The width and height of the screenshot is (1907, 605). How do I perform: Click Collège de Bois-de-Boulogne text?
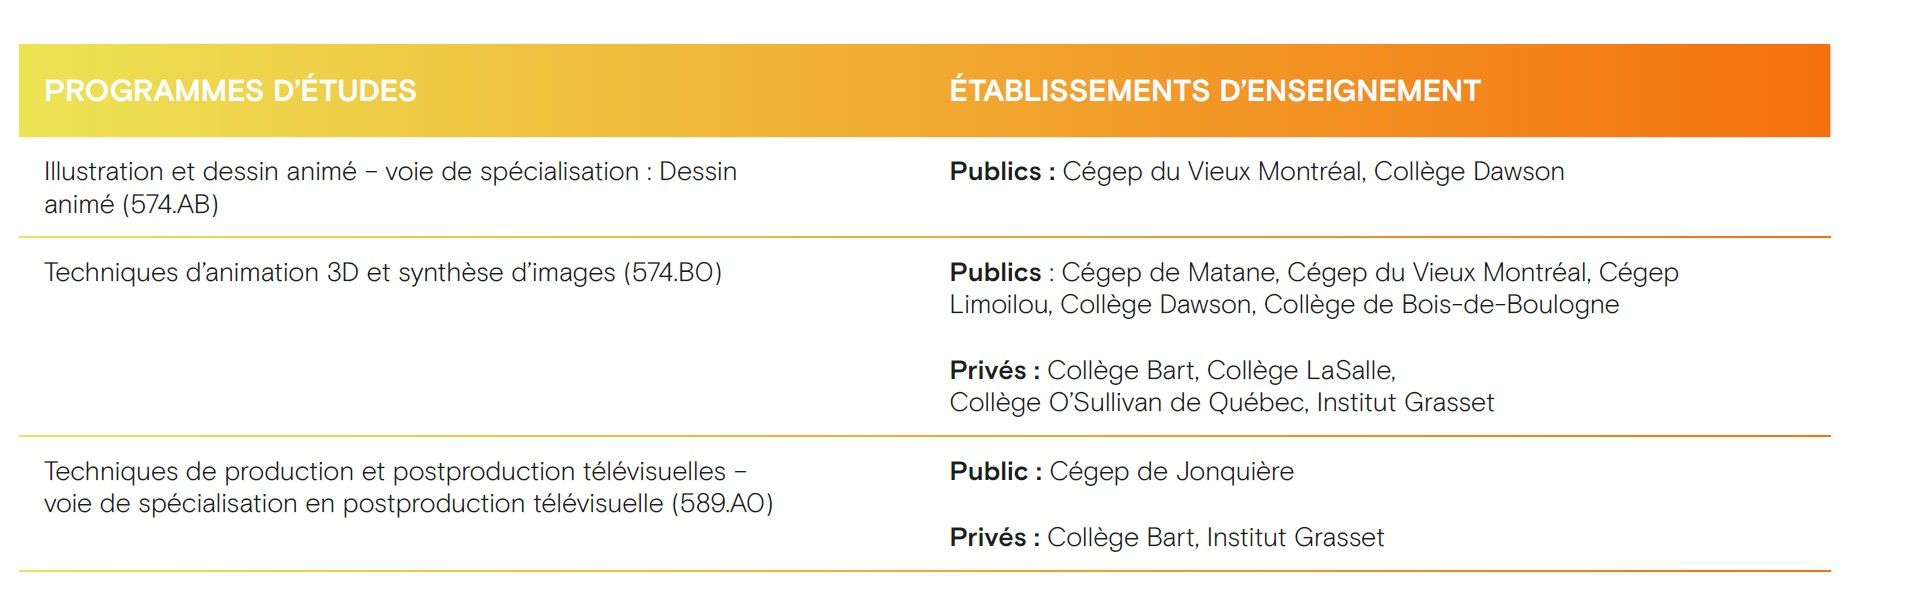click(1441, 305)
